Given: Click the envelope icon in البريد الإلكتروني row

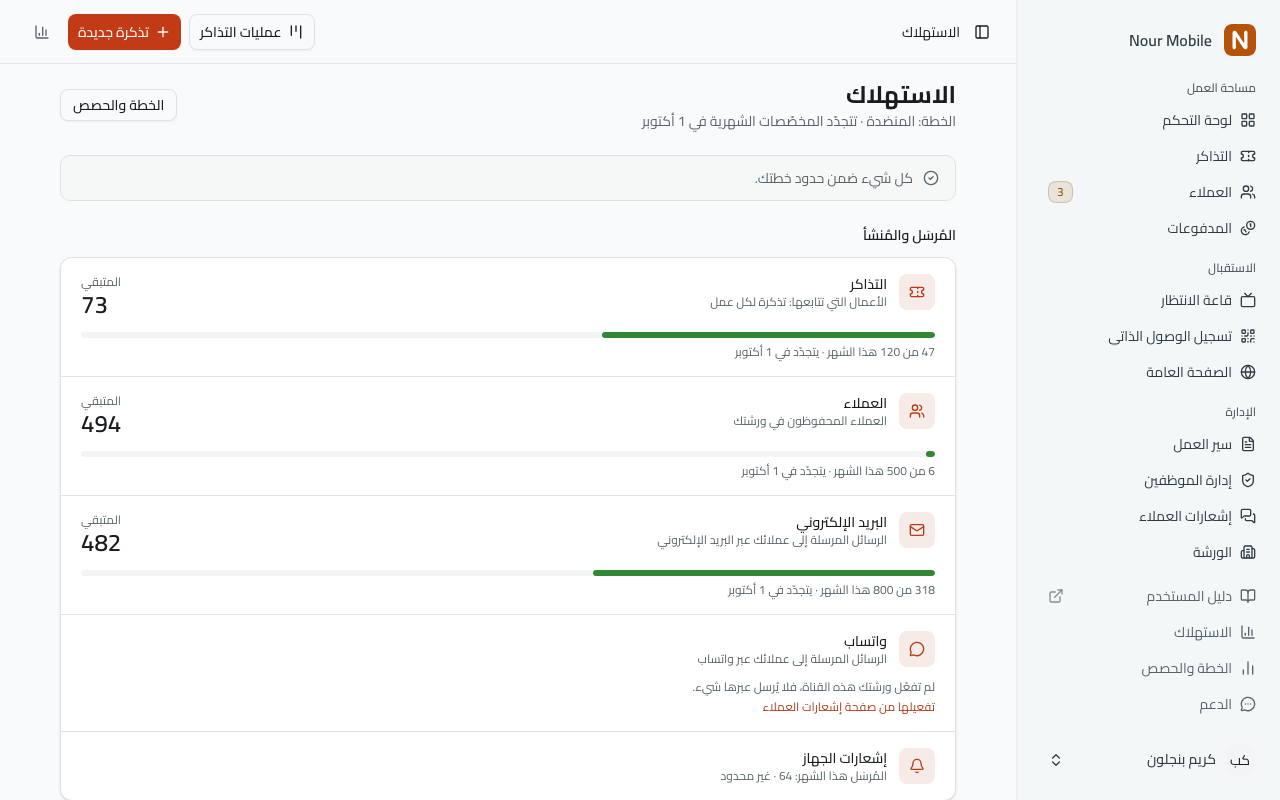Looking at the screenshot, I should coord(917,530).
